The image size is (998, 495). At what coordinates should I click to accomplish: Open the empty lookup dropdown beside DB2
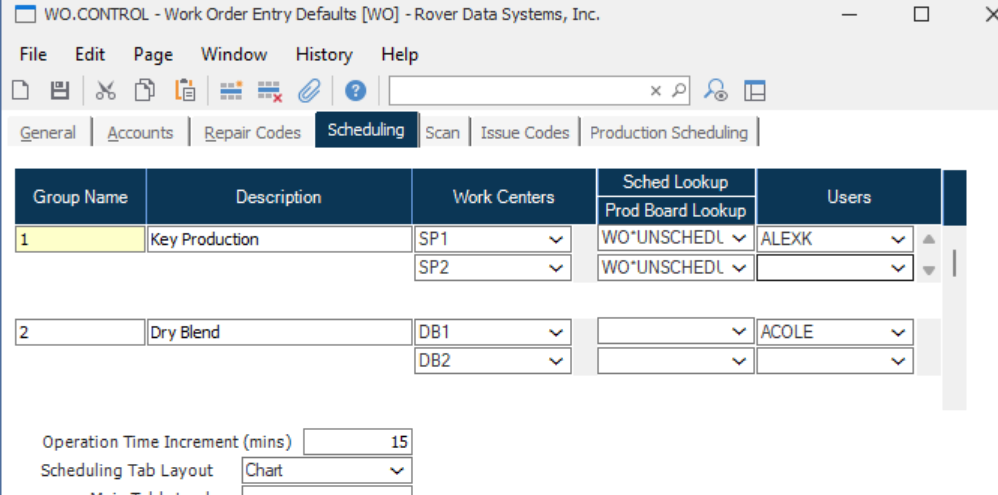coord(739,361)
